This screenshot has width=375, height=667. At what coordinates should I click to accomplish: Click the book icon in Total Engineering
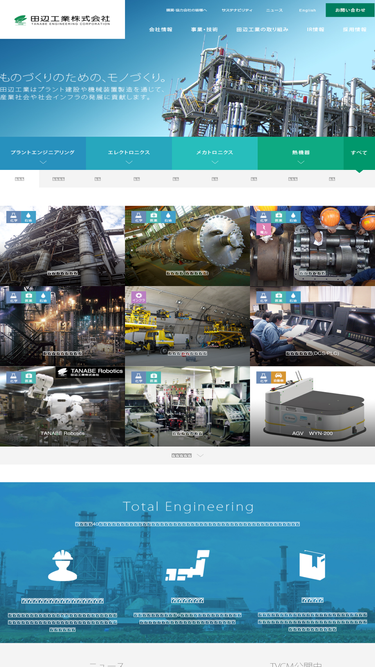click(x=312, y=565)
